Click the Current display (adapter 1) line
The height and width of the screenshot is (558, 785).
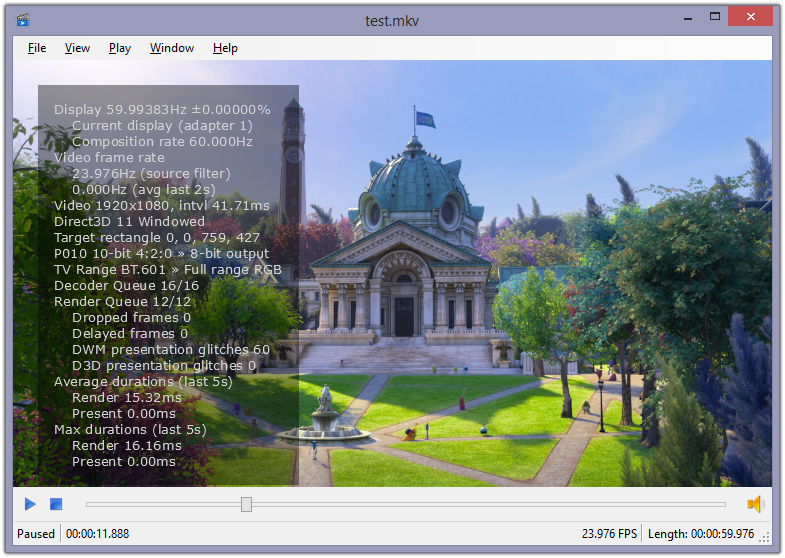point(162,126)
